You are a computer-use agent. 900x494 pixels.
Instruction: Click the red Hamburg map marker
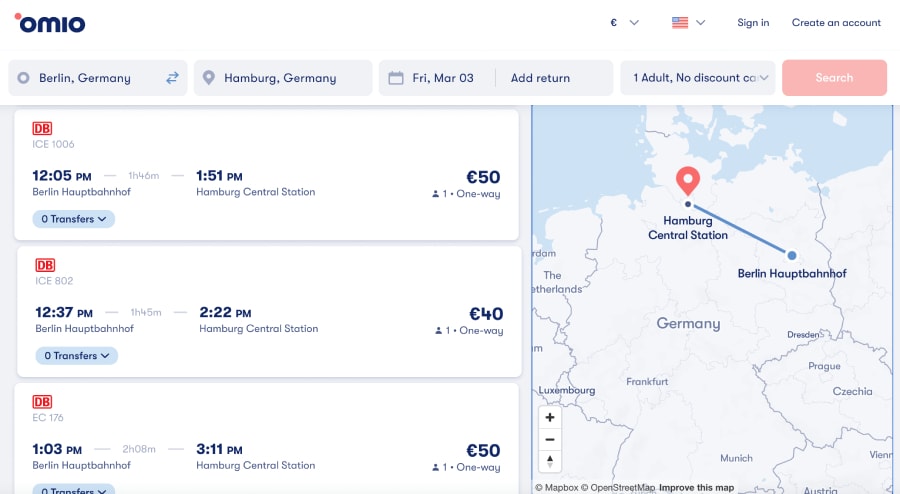click(688, 181)
